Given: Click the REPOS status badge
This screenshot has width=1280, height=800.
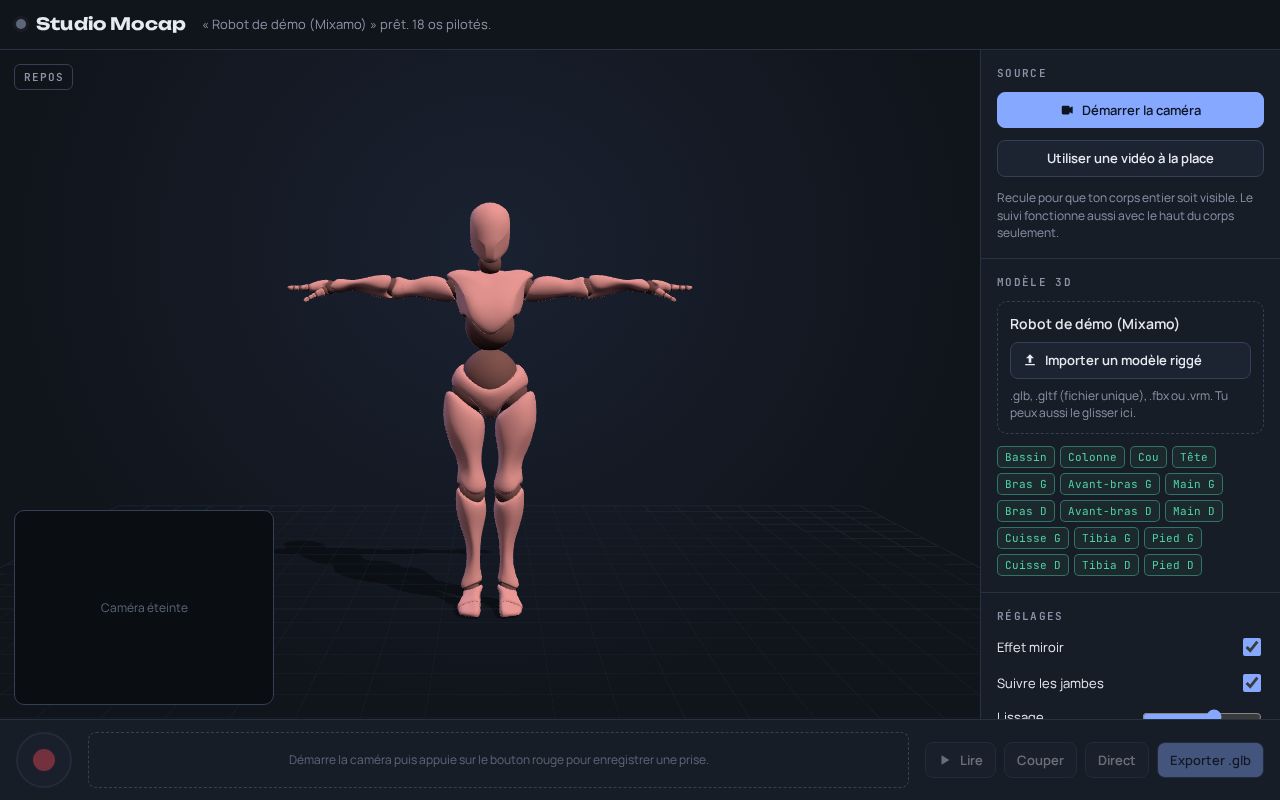Looking at the screenshot, I should 44,77.
